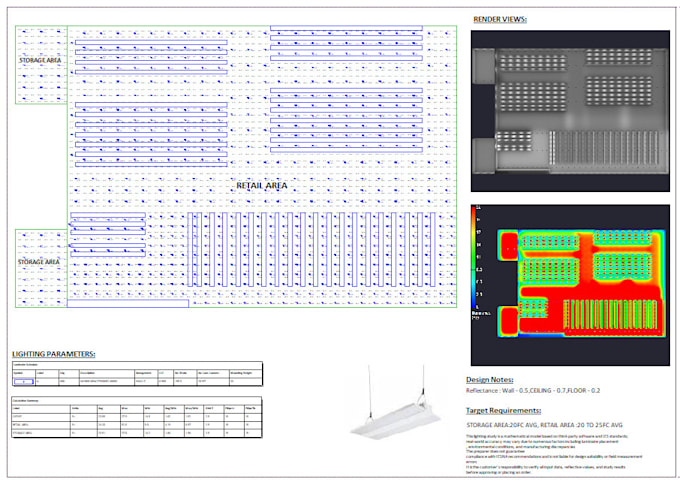Click the "LIGHTING PARAMETERS:" heading
Viewport: 680px width, 485px height.
(x=54, y=354)
